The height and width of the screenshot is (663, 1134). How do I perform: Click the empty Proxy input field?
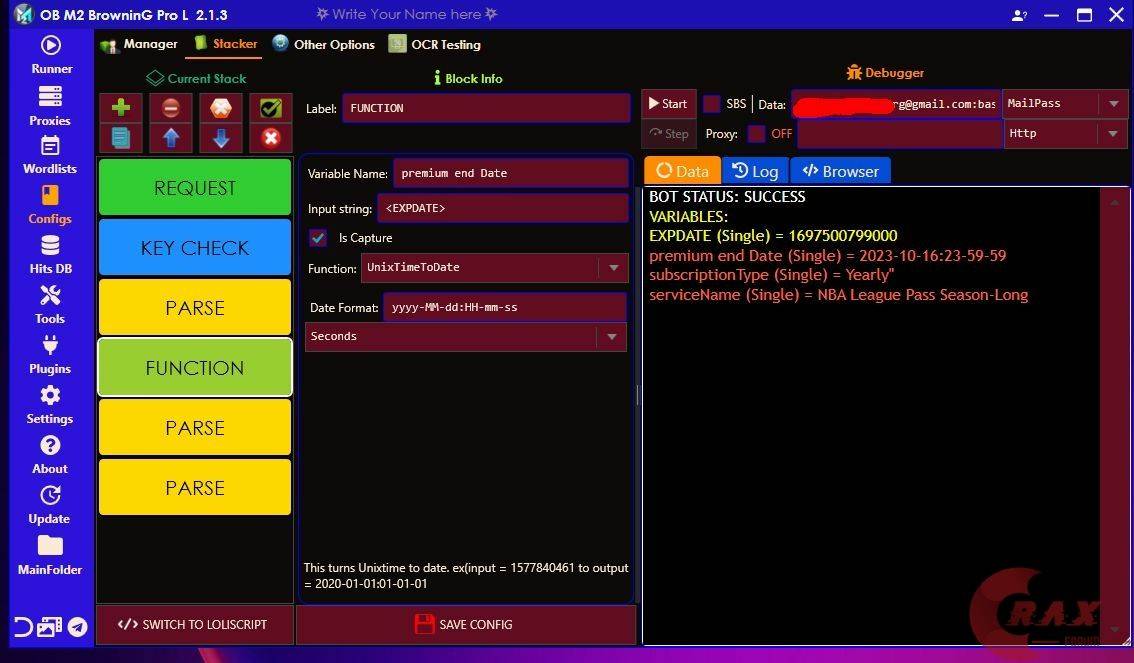900,134
